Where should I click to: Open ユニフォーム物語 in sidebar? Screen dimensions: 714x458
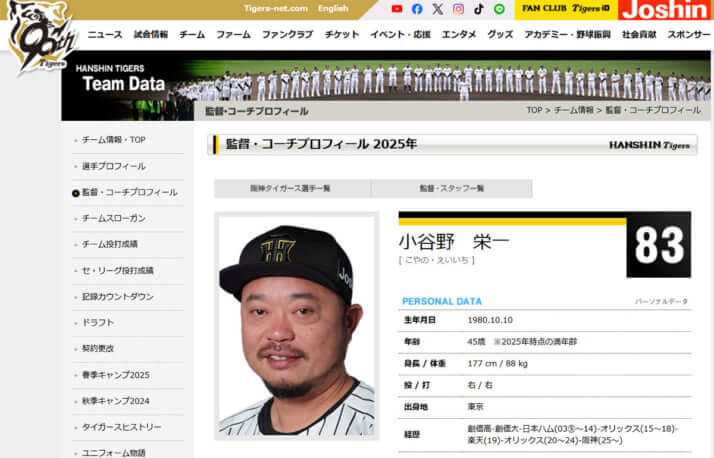point(114,453)
